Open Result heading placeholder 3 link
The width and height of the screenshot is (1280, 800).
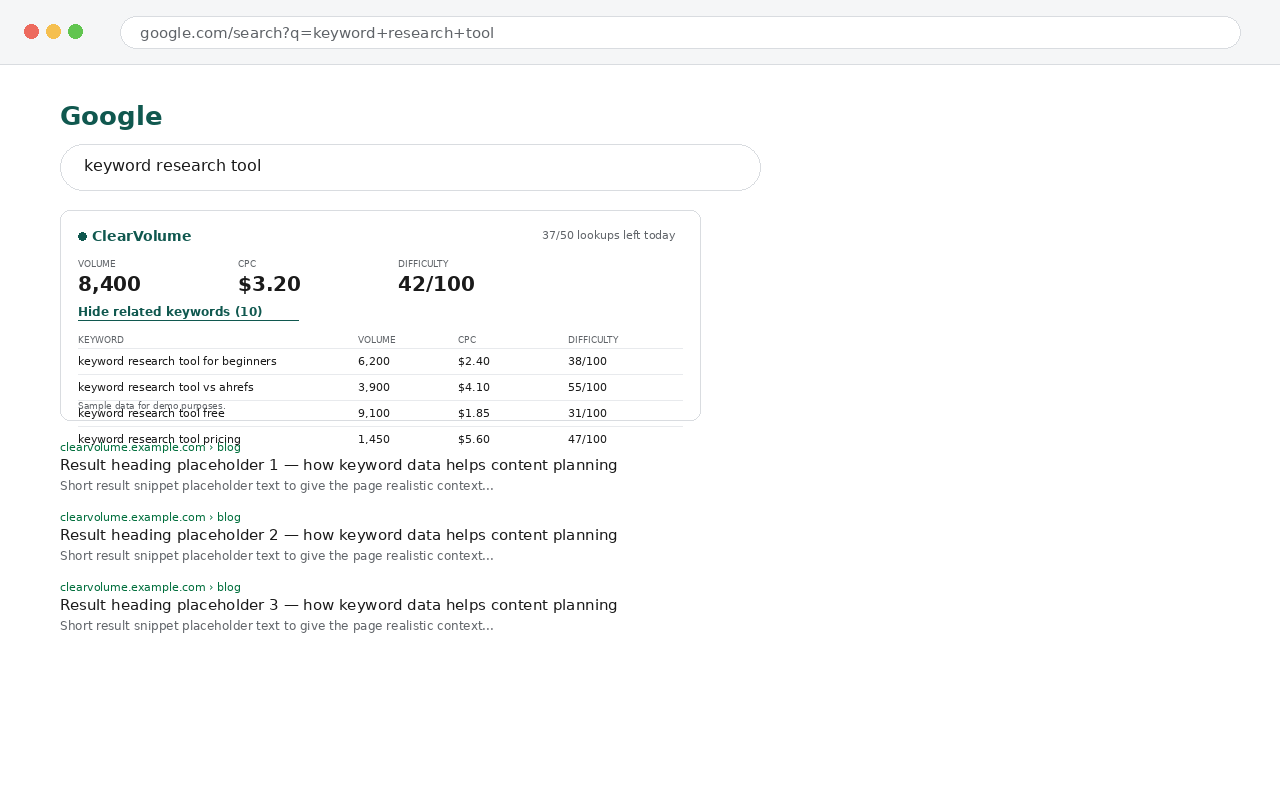338,606
